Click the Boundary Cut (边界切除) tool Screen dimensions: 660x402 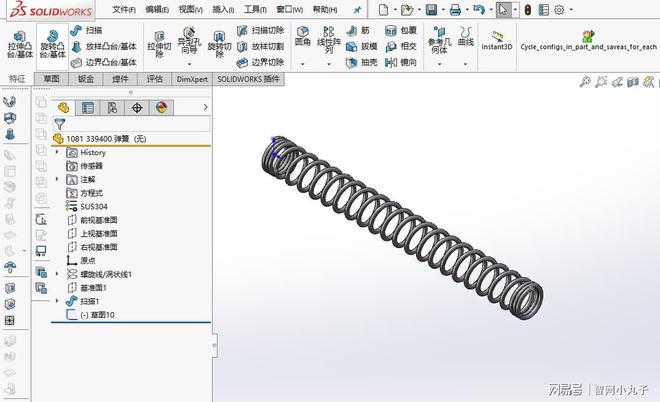pos(260,62)
